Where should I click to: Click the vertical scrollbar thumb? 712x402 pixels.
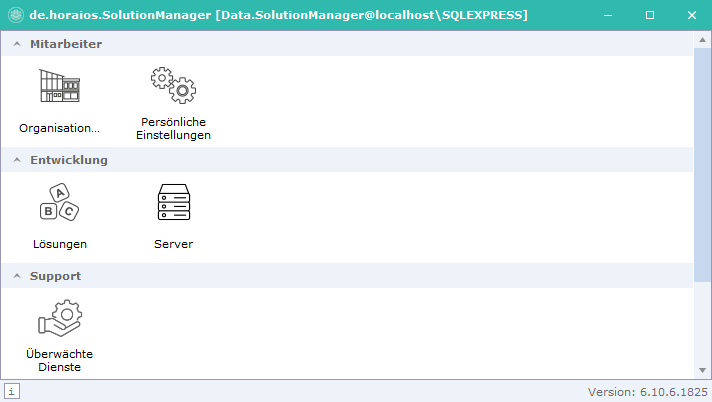(x=702, y=164)
